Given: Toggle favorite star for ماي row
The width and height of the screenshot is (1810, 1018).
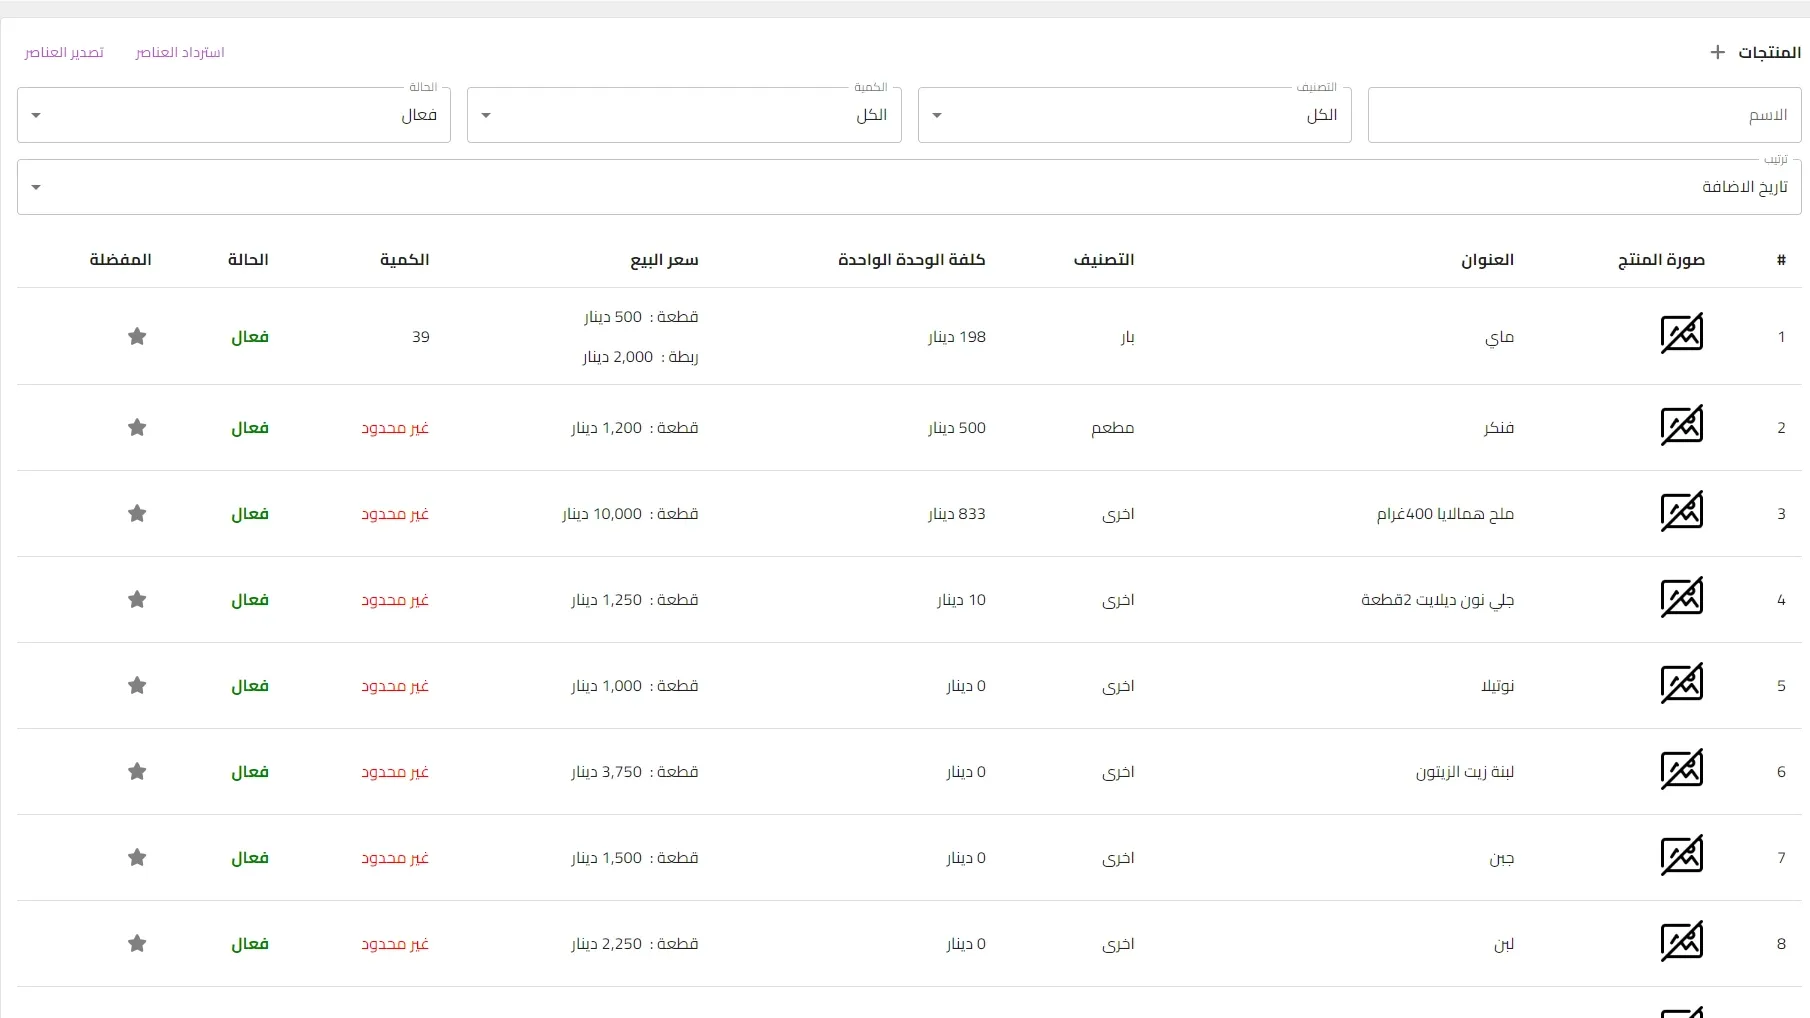Looking at the screenshot, I should 137,337.
